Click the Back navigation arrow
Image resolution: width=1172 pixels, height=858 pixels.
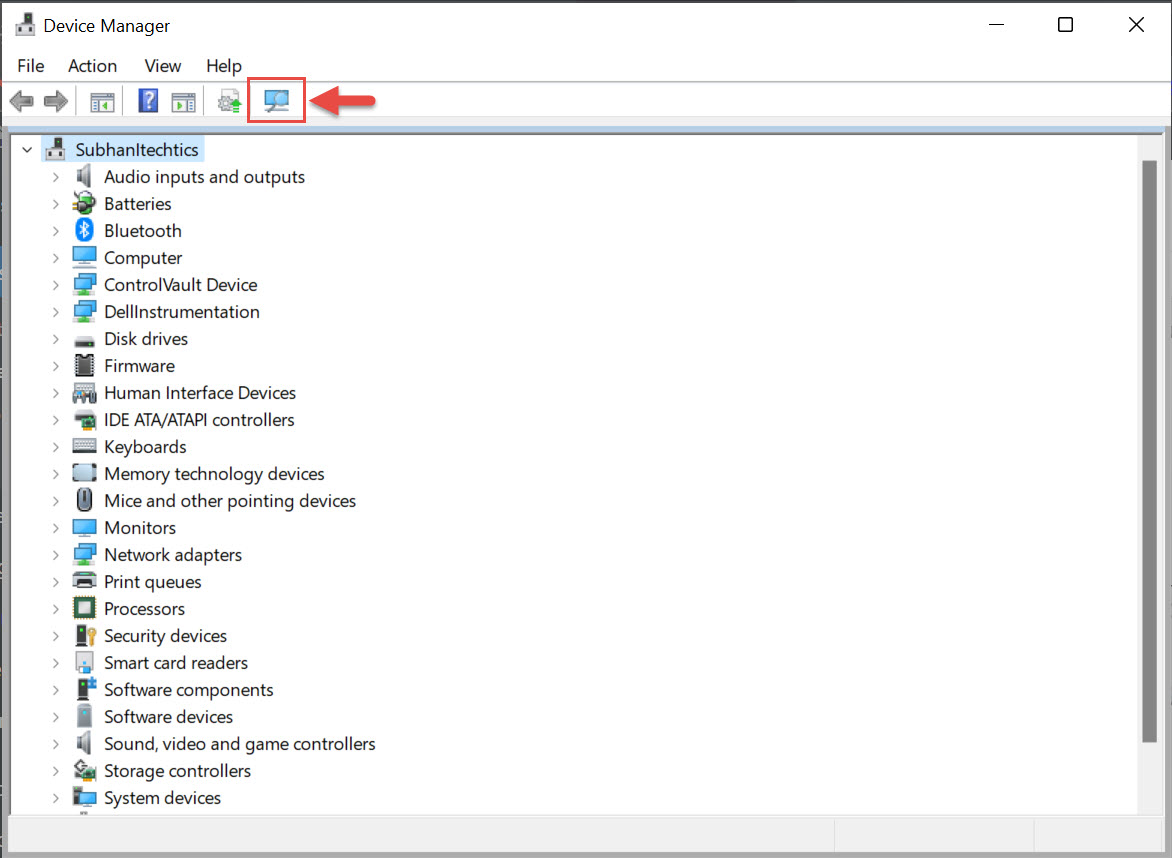coord(21,100)
